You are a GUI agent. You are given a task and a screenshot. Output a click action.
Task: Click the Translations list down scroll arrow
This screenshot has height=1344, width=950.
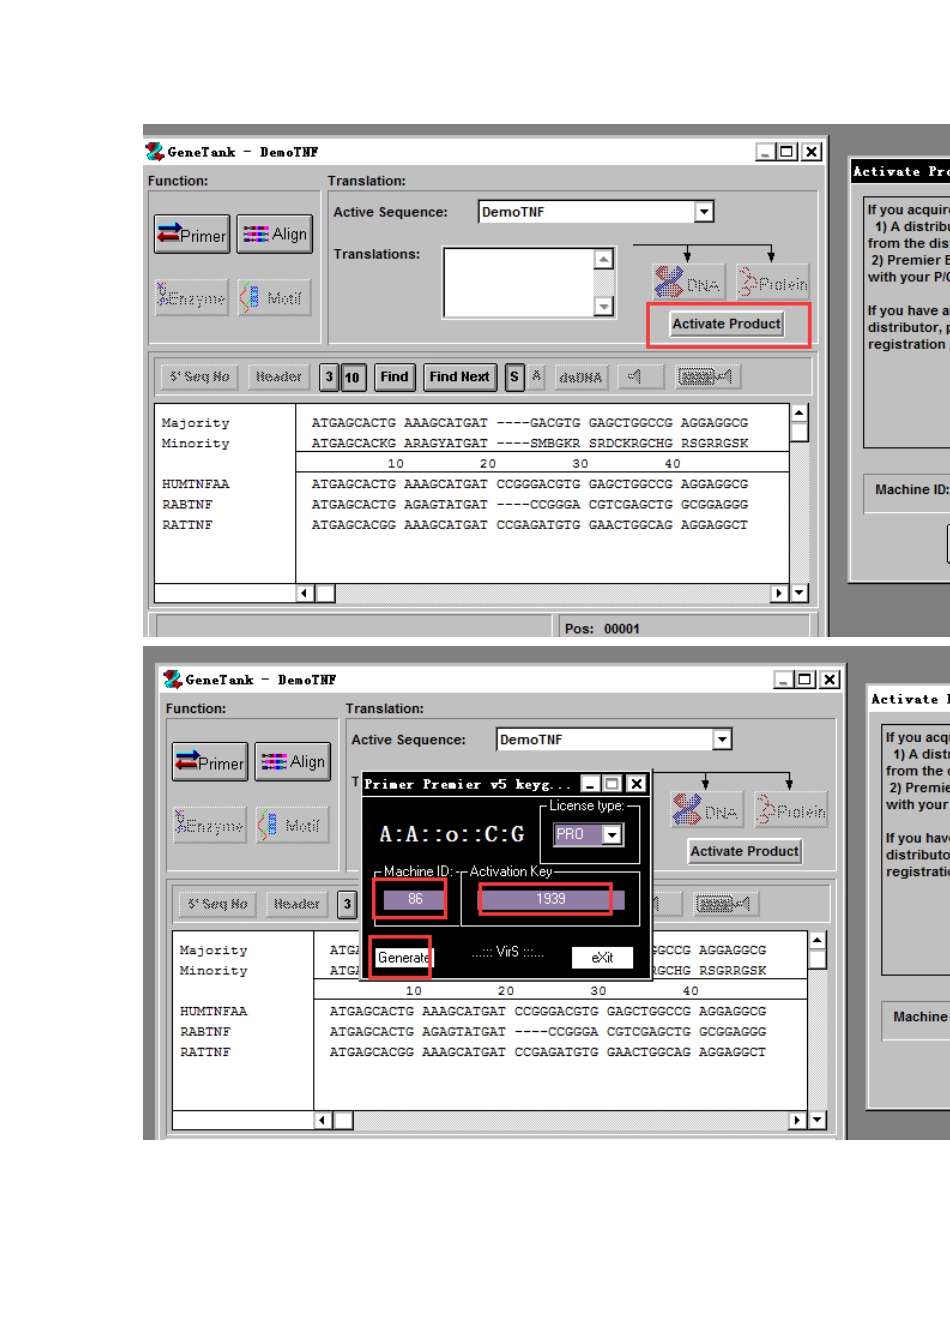point(603,306)
